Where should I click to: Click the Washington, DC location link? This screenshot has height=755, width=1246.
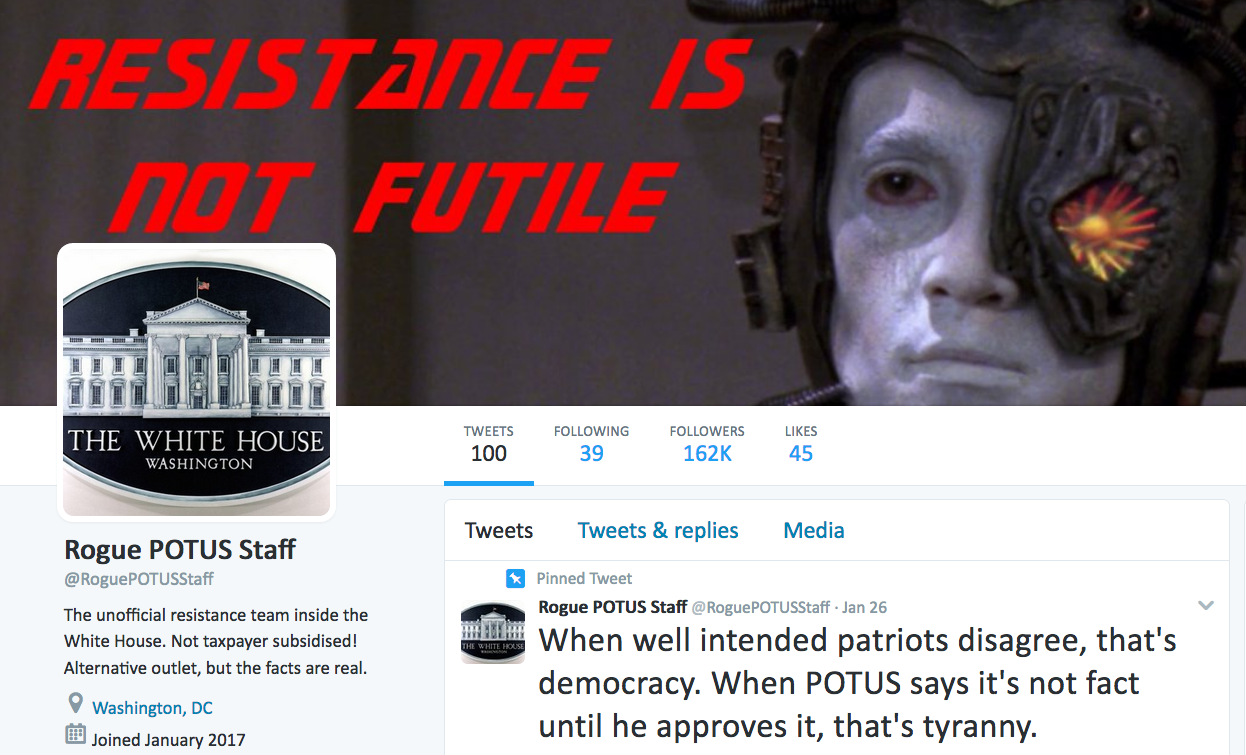[x=152, y=708]
